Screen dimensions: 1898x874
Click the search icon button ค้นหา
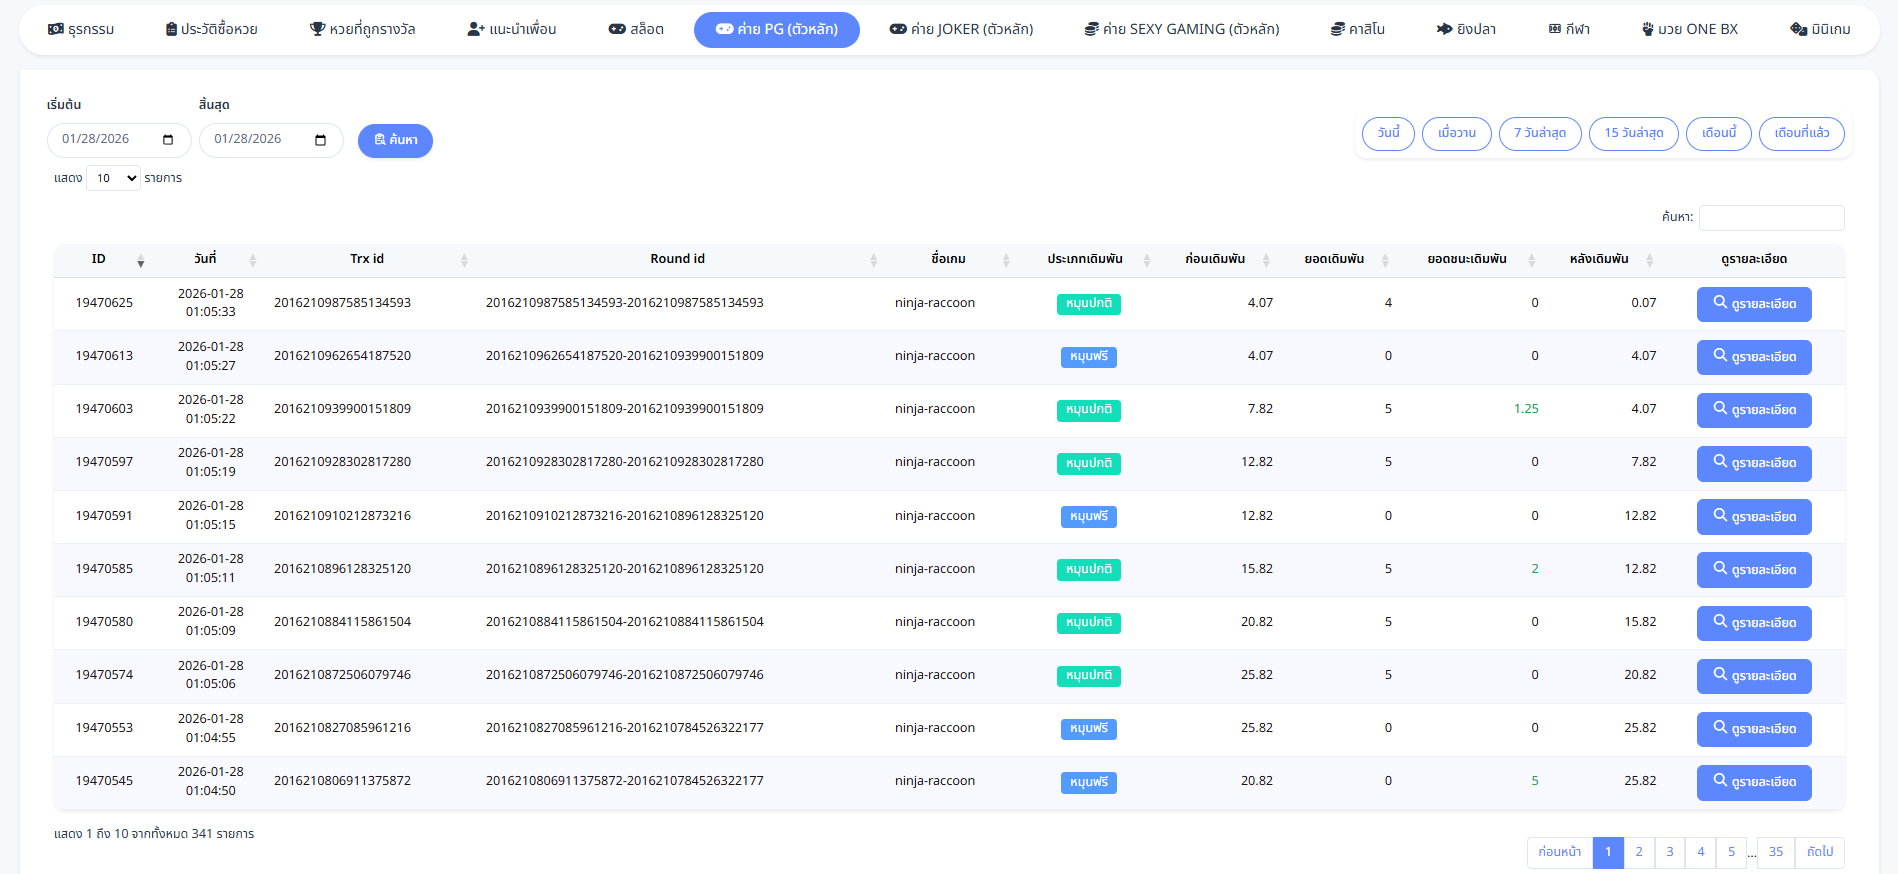click(x=395, y=141)
